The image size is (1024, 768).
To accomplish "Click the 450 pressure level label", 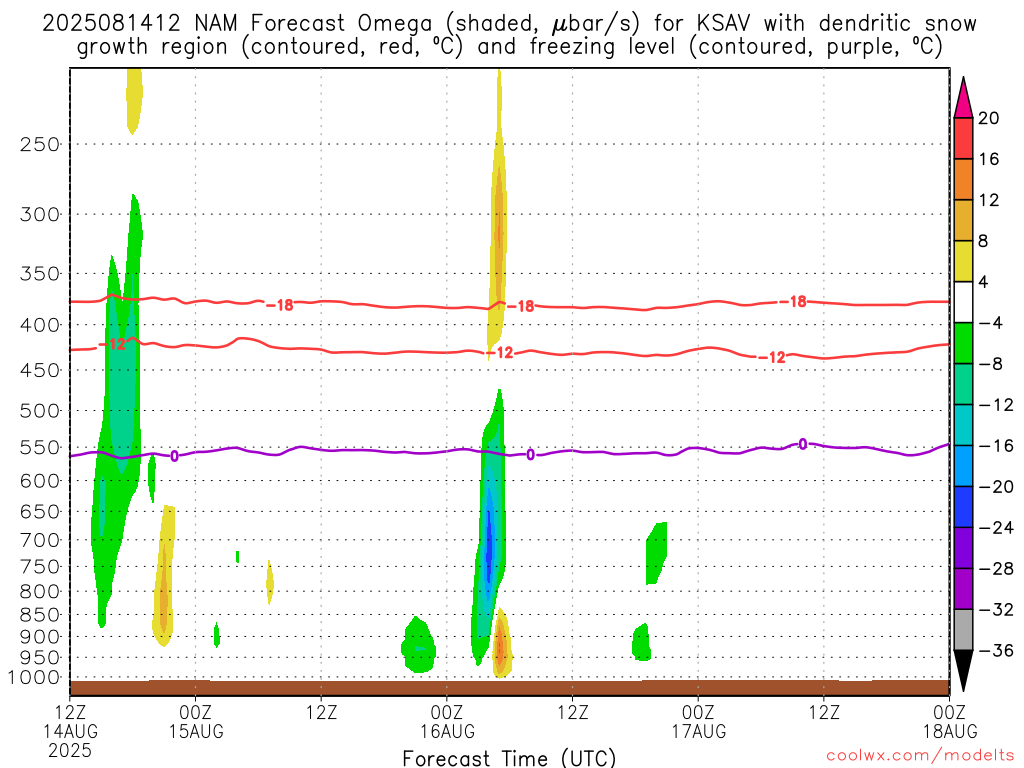I will (x=40, y=370).
